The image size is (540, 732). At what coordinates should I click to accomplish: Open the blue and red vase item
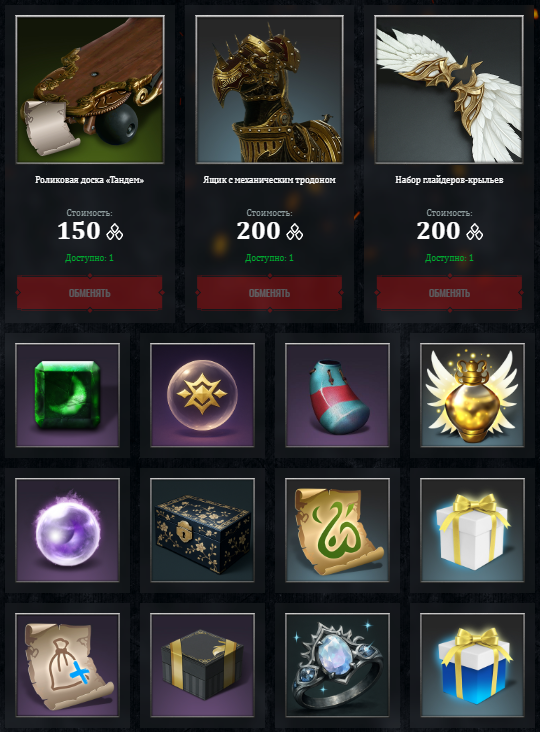click(x=337, y=395)
